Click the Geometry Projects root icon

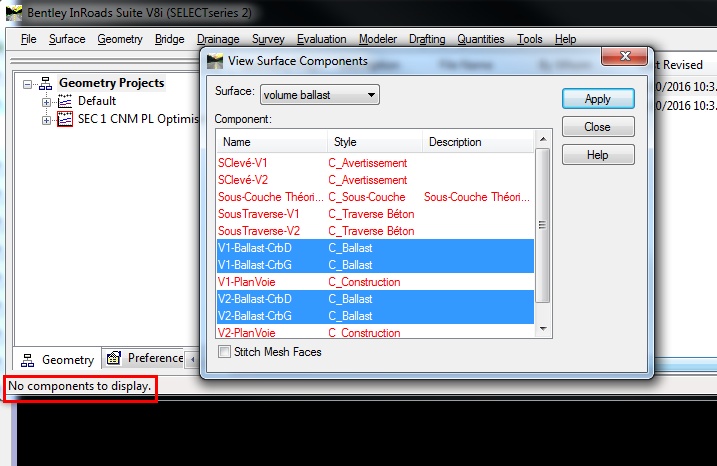(x=45, y=84)
